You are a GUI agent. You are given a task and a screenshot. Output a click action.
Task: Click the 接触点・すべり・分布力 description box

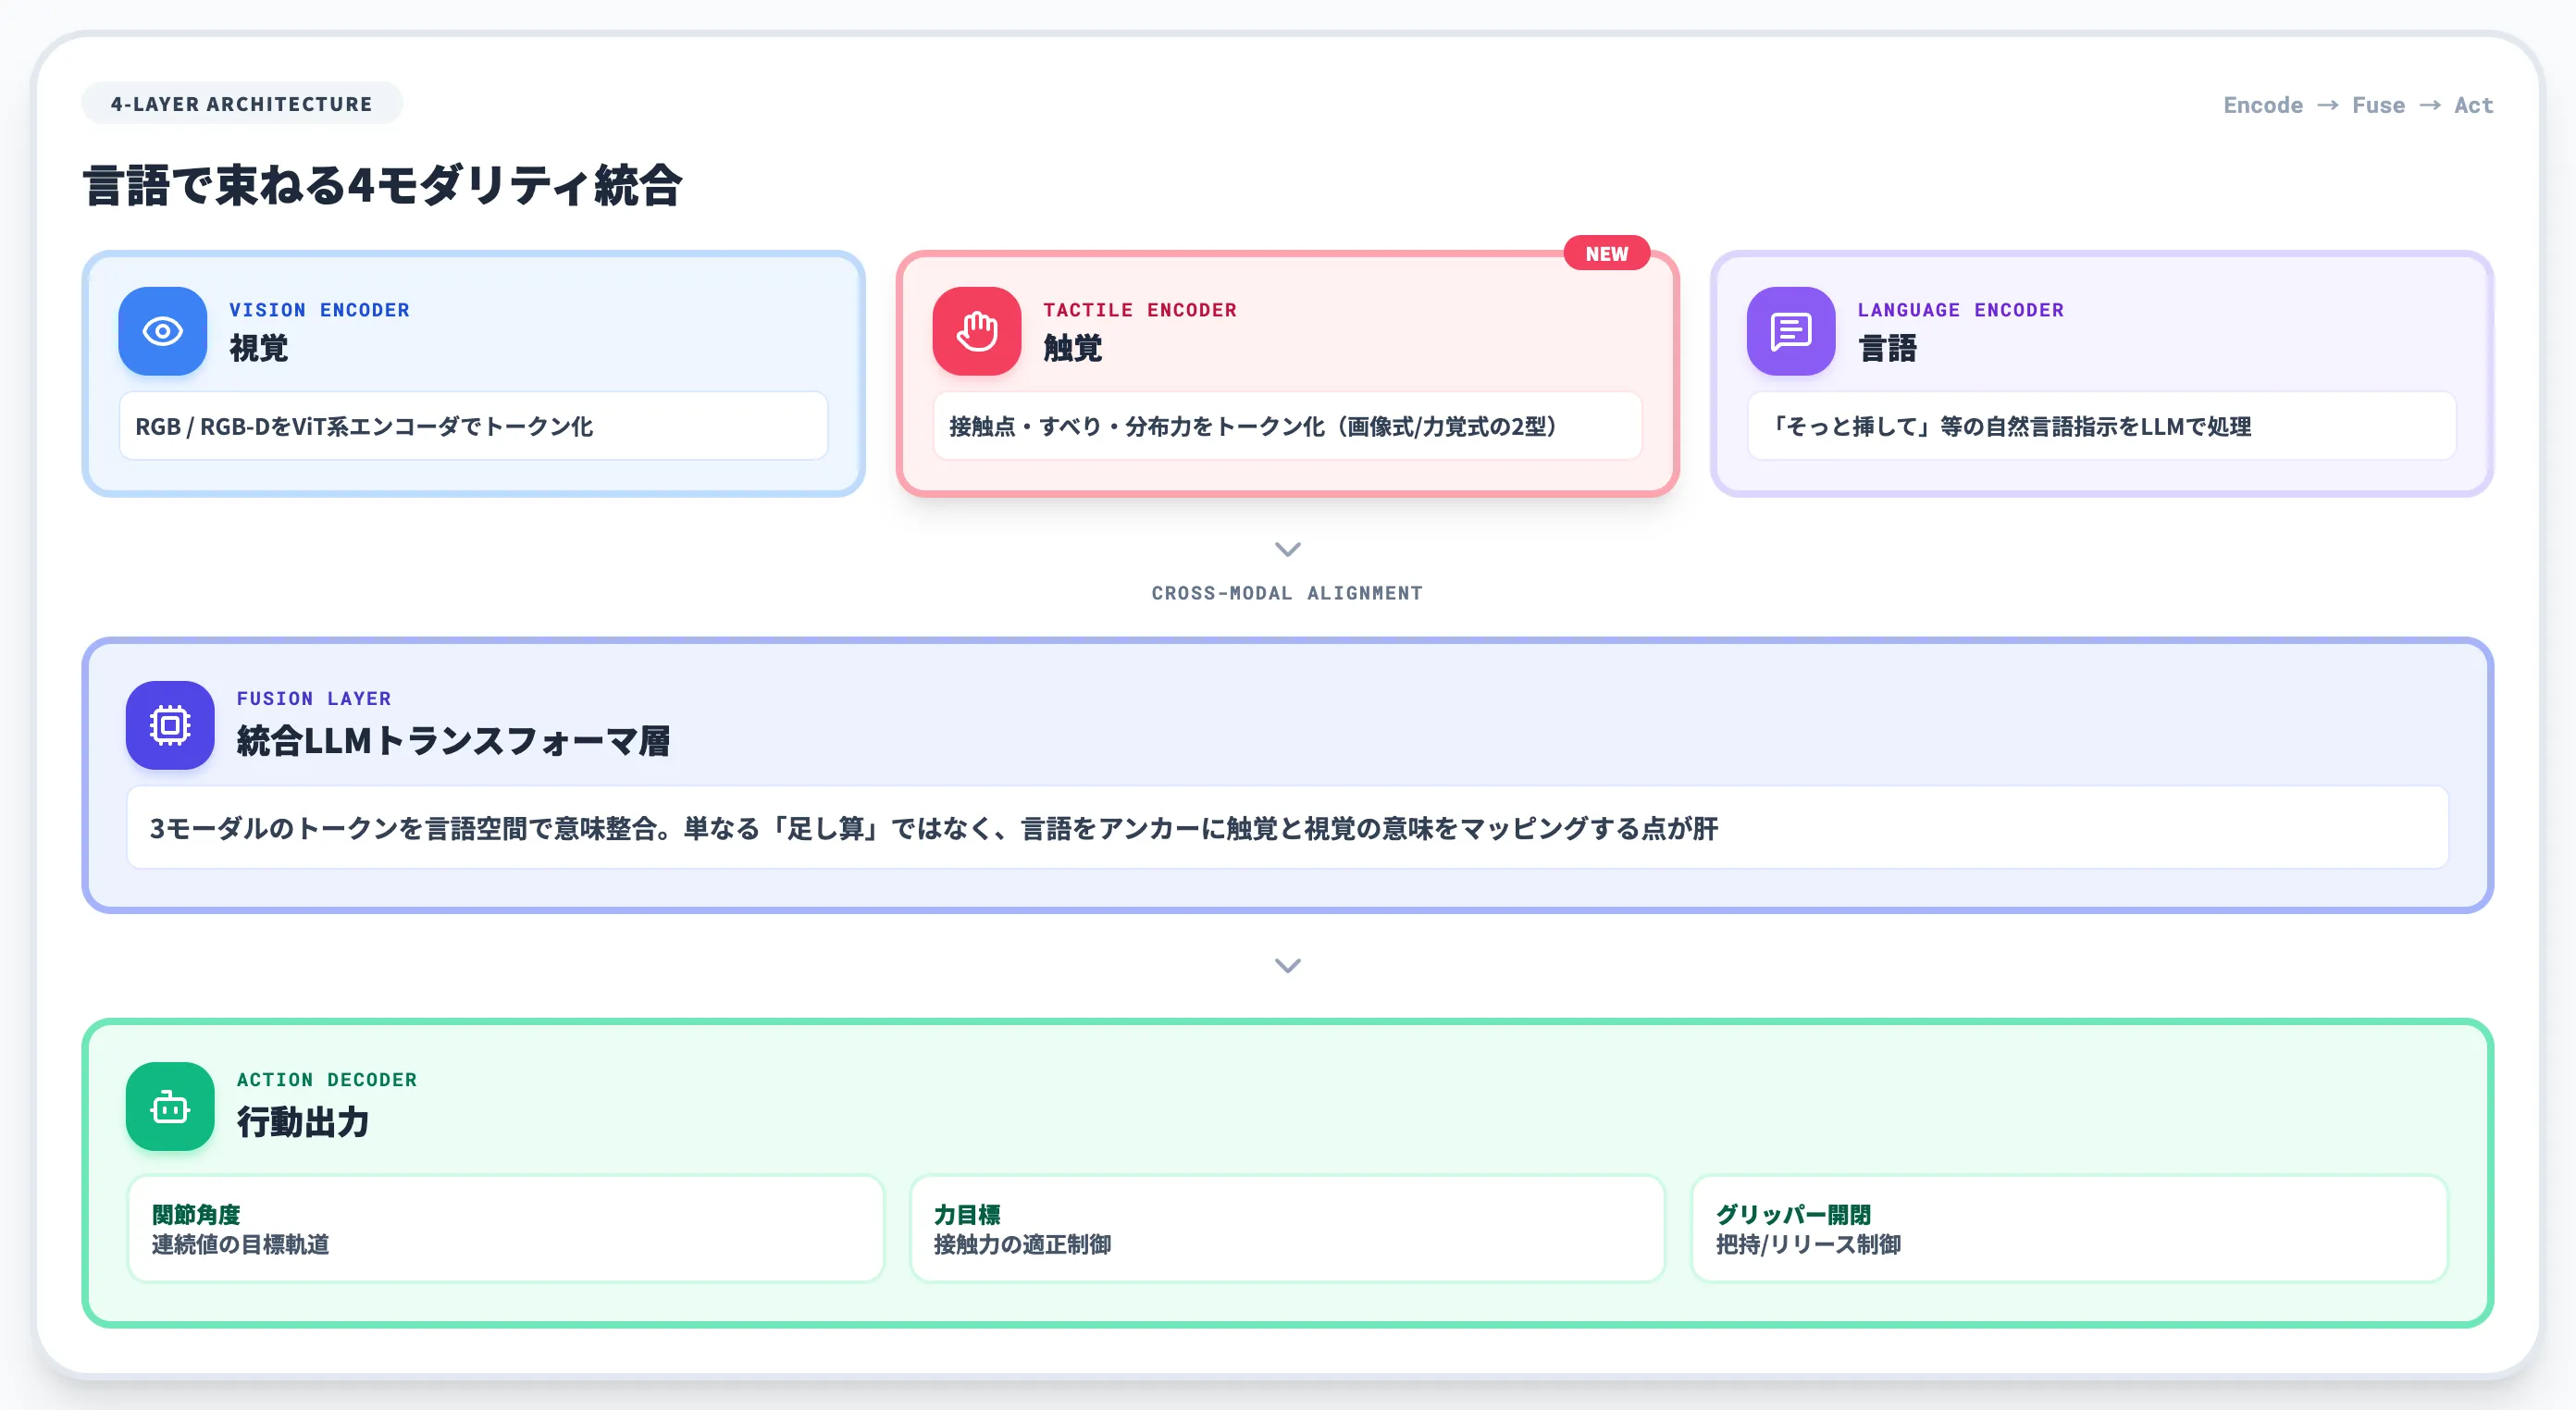click(x=1287, y=426)
